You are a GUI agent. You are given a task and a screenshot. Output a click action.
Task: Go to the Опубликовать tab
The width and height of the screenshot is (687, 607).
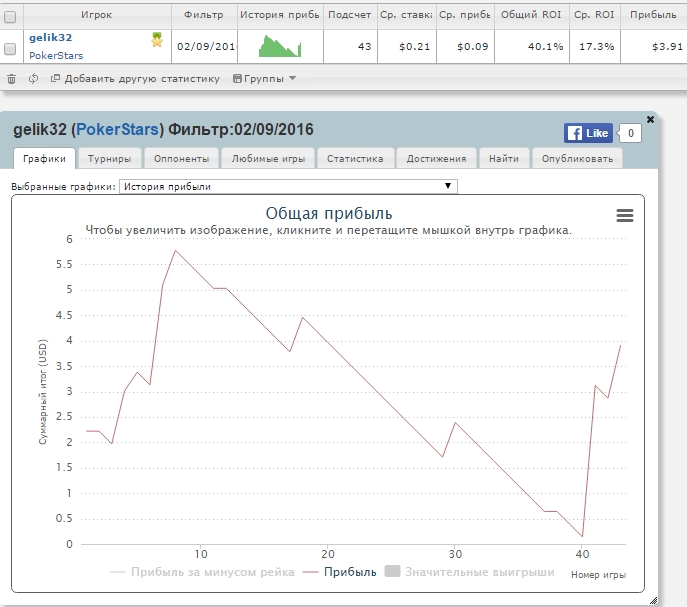click(x=577, y=159)
